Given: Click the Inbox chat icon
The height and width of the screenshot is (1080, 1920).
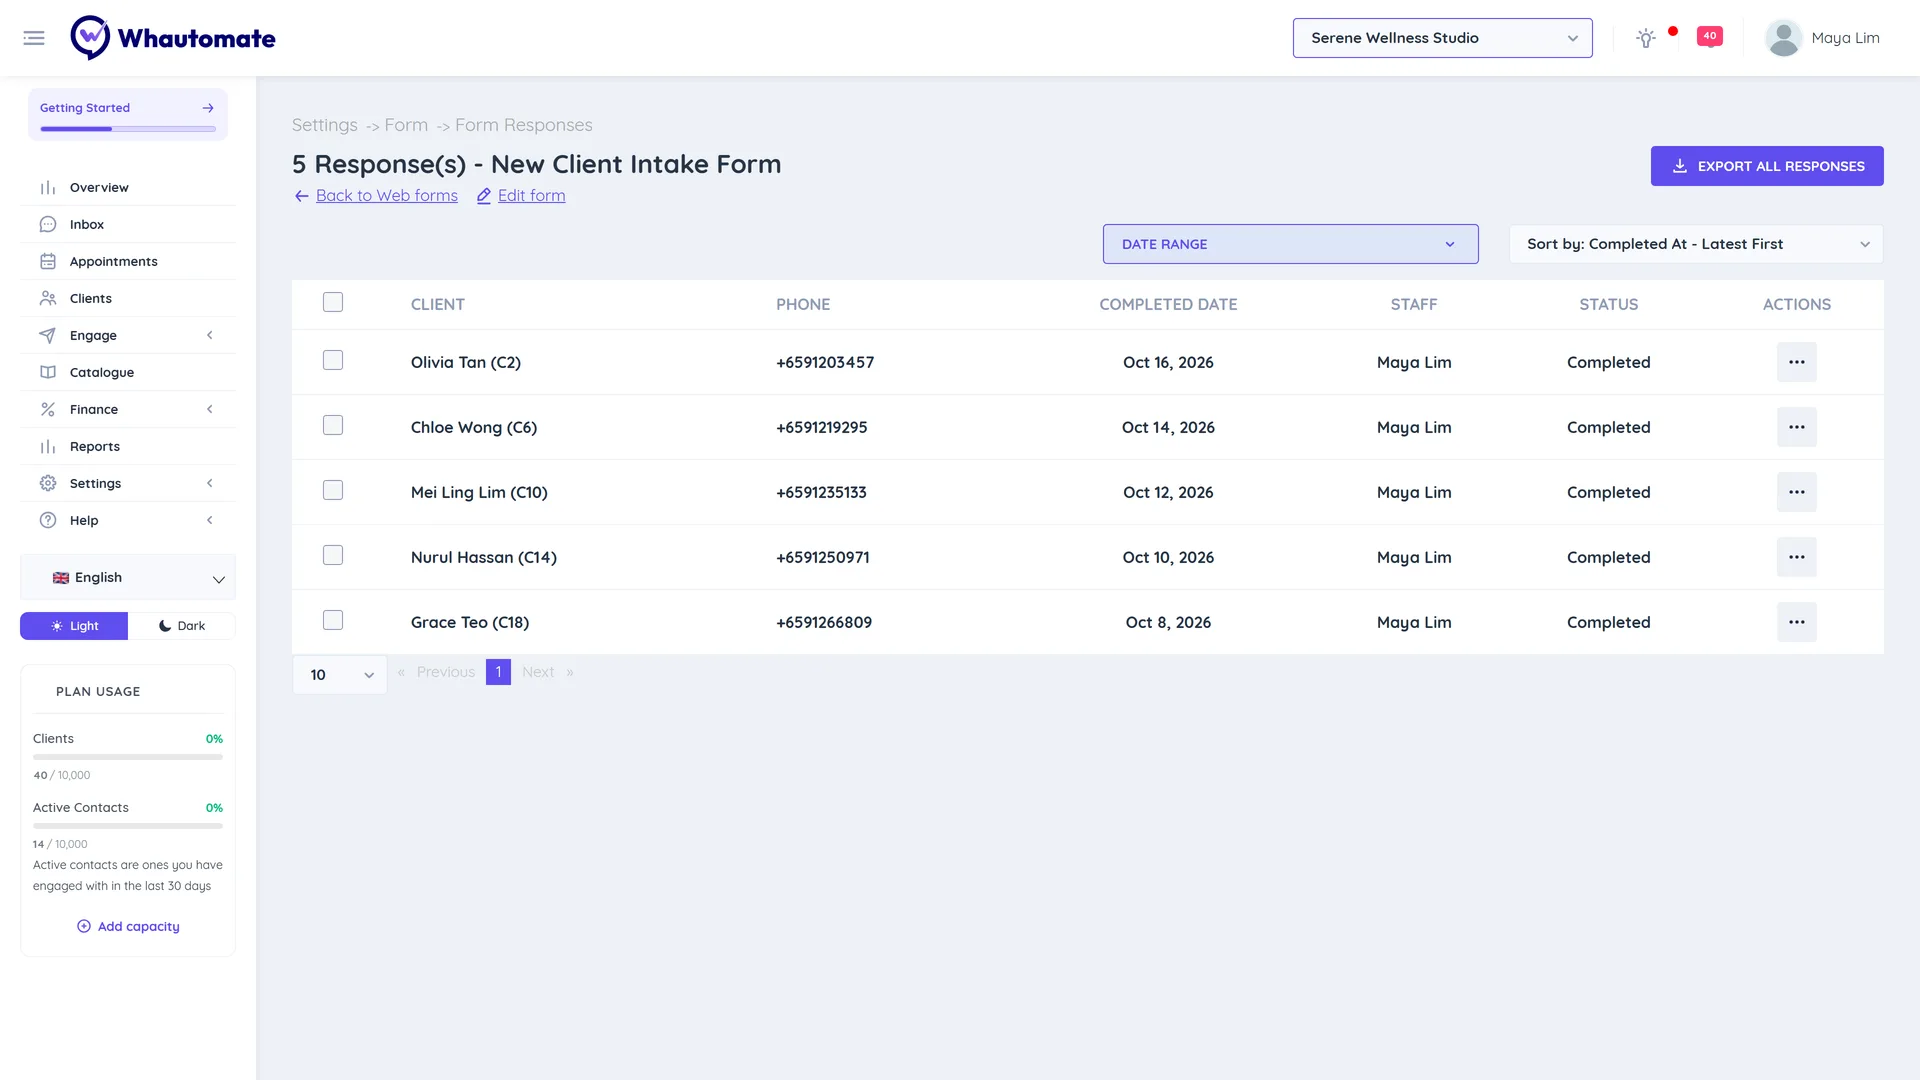Looking at the screenshot, I should pyautogui.click(x=48, y=225).
